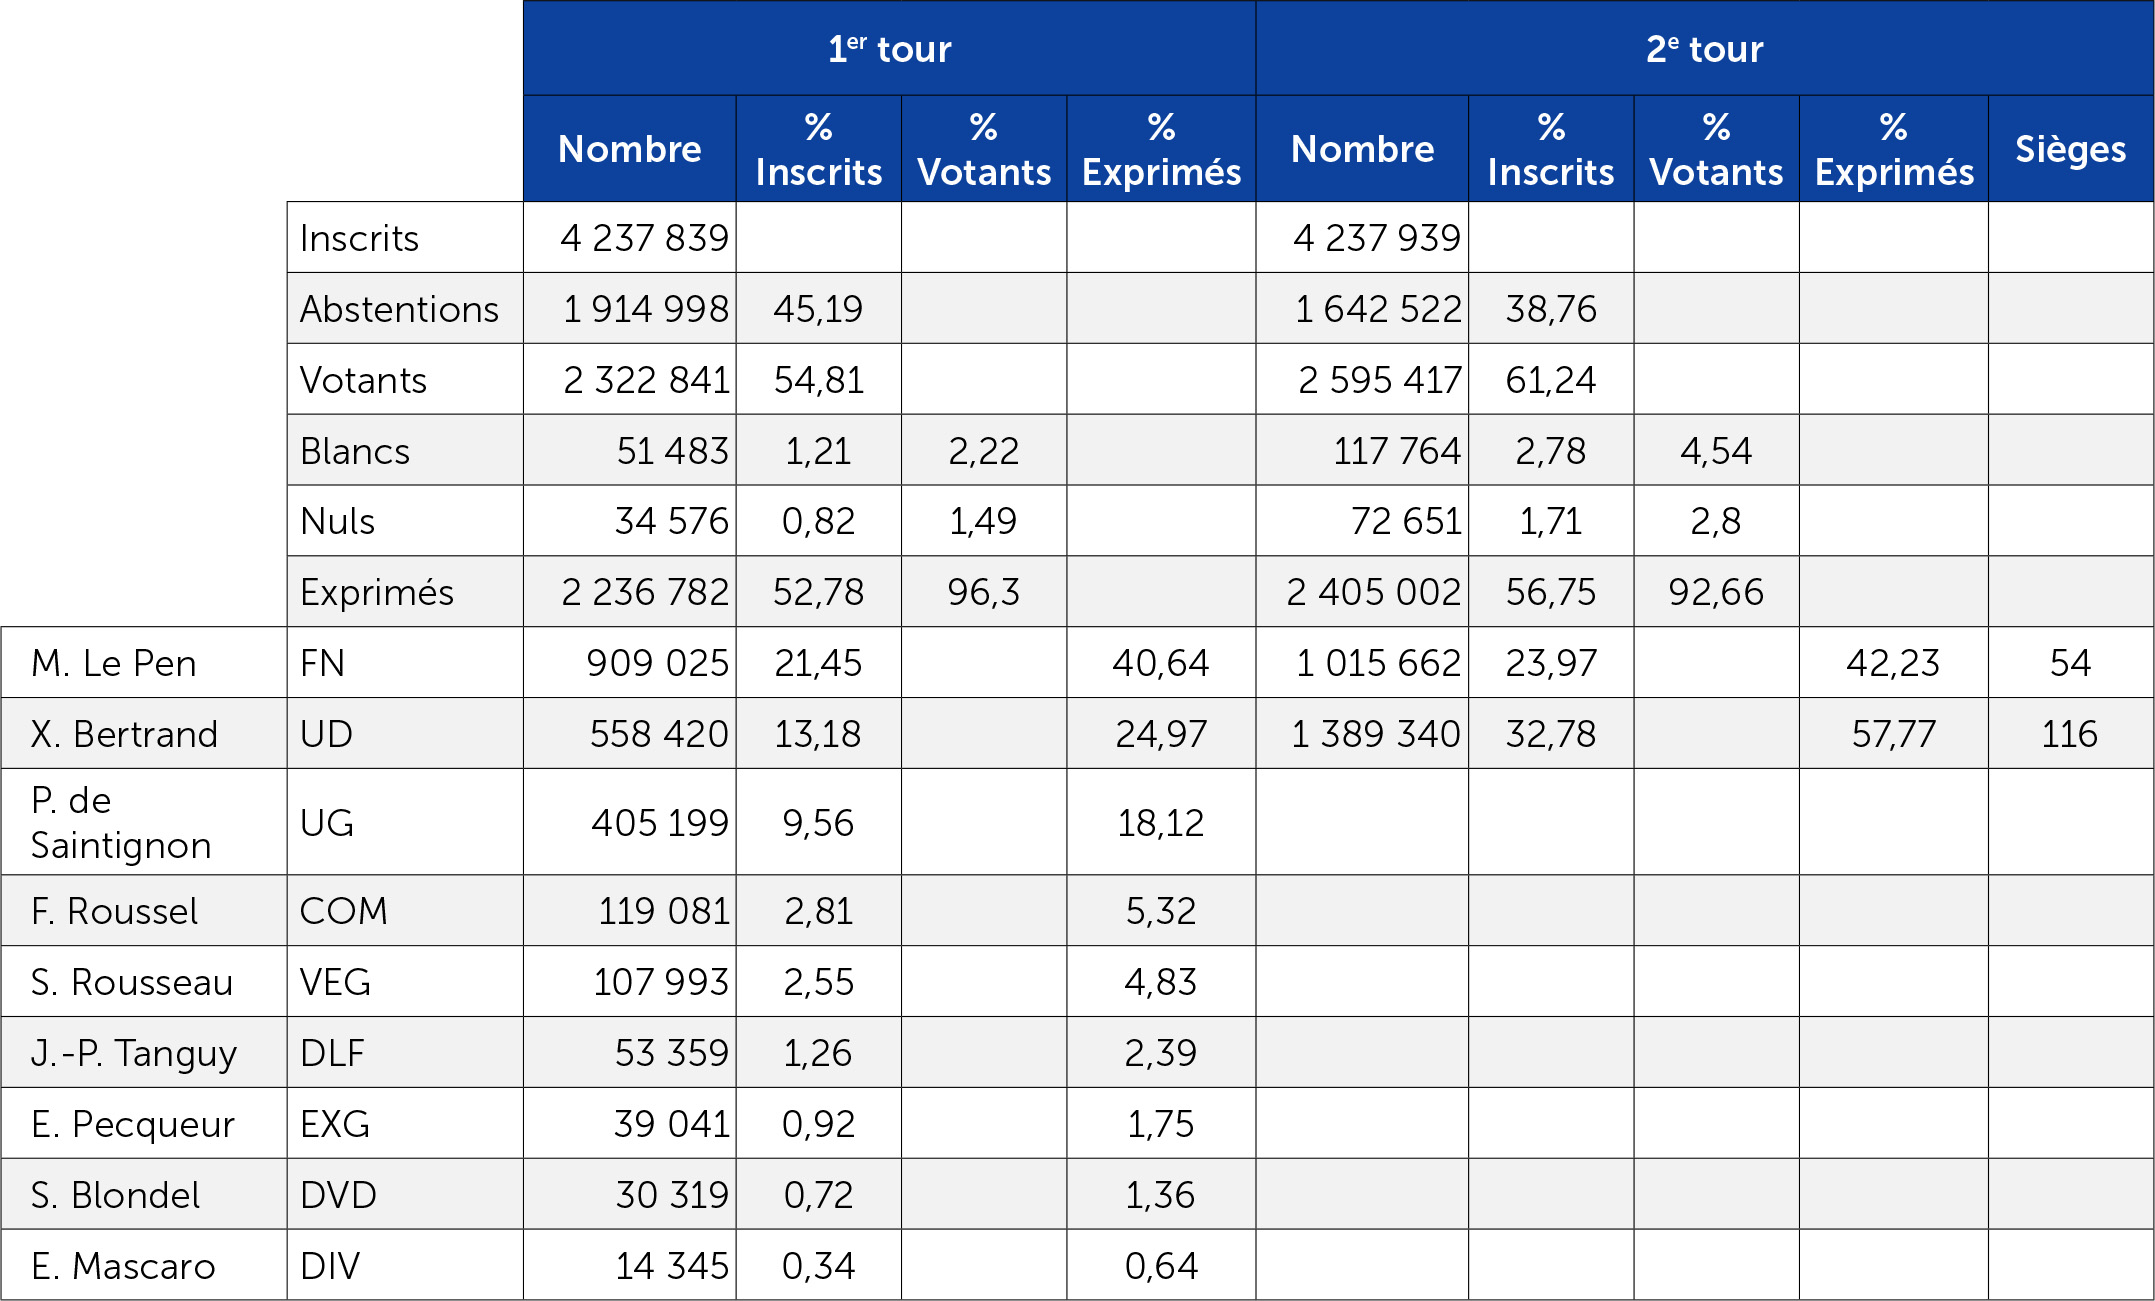The image size is (2155, 1301).
Task: Select the P. de Saintignon name cell
Action: point(144,822)
